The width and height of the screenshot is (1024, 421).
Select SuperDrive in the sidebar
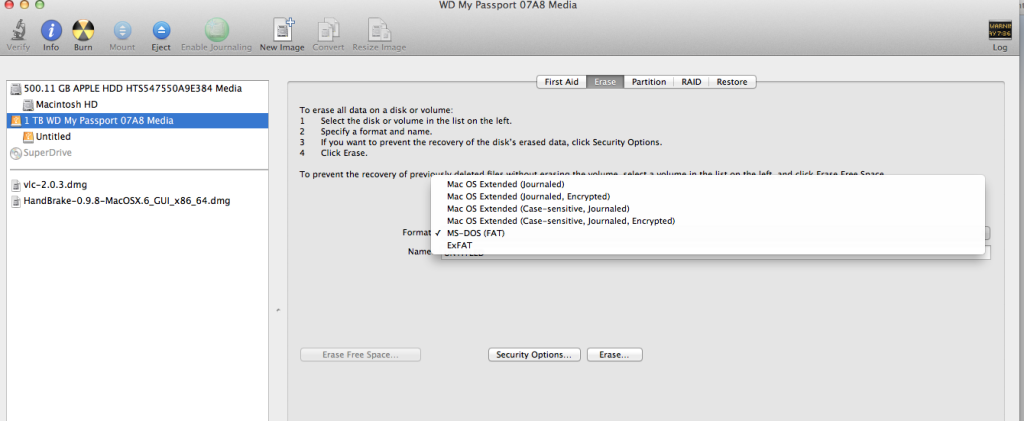pos(137,153)
